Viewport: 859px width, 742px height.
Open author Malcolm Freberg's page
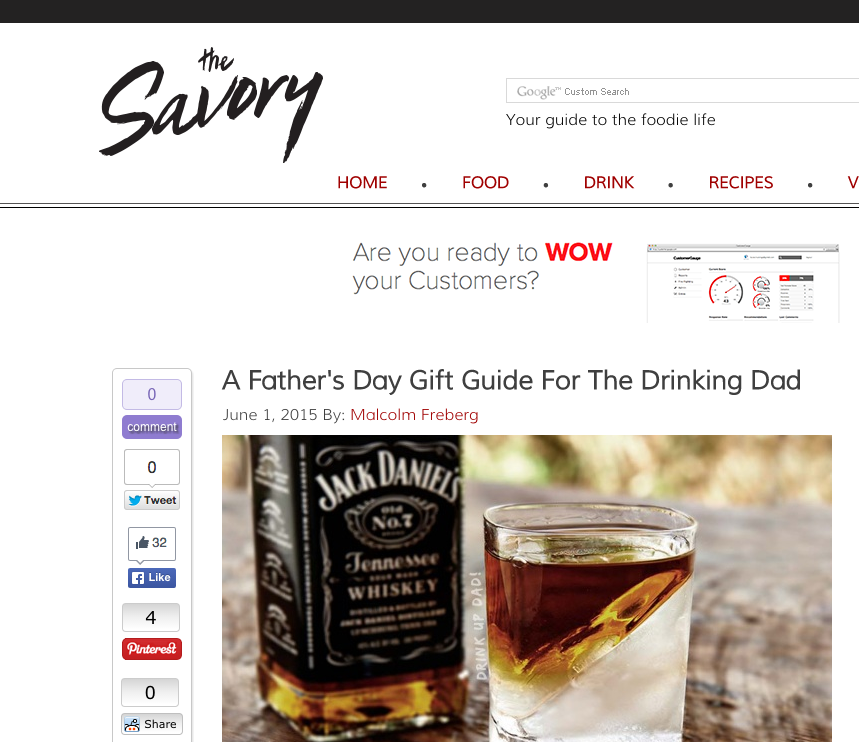pyautogui.click(x=414, y=415)
